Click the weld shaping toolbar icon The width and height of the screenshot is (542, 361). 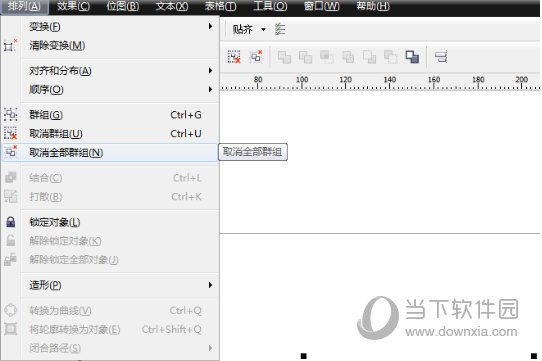284,57
